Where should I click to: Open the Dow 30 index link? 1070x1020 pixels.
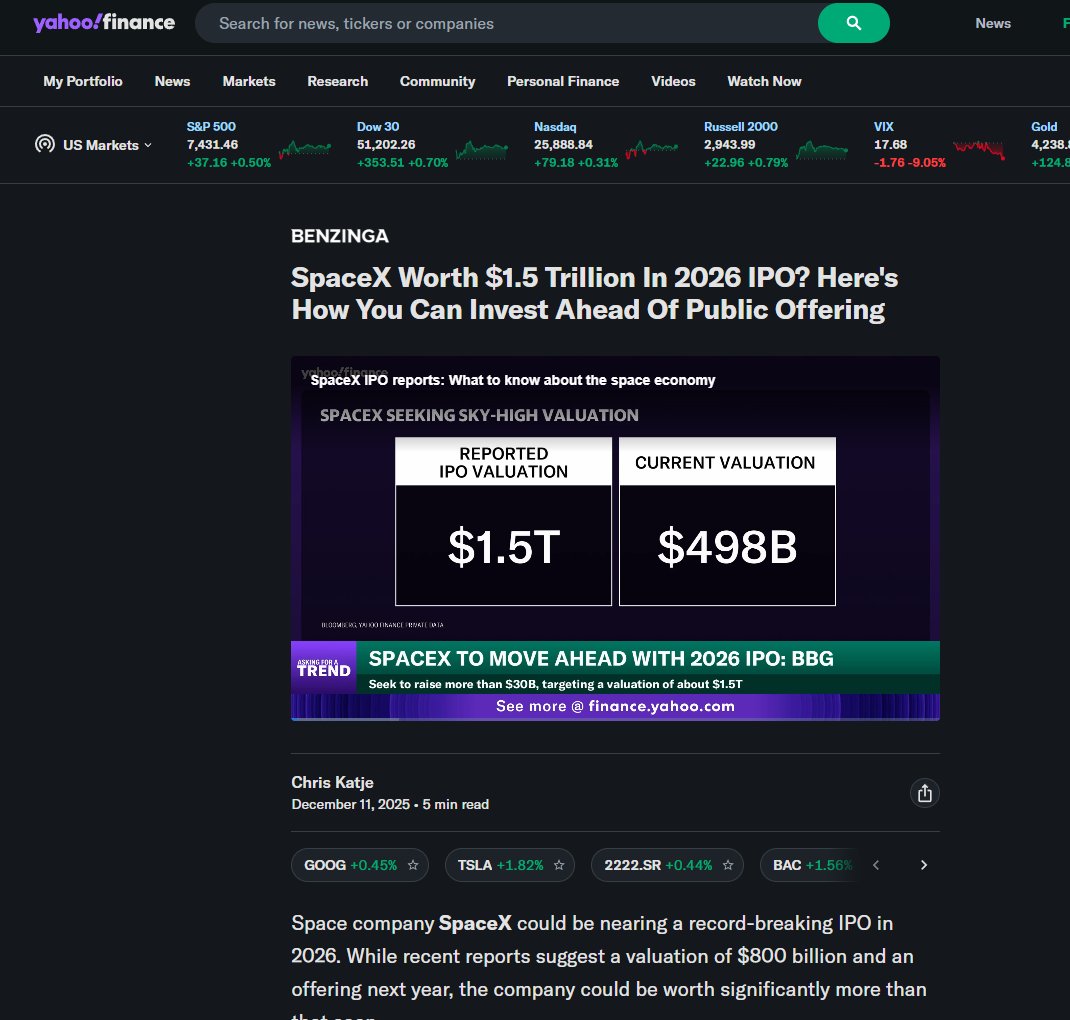(x=378, y=127)
